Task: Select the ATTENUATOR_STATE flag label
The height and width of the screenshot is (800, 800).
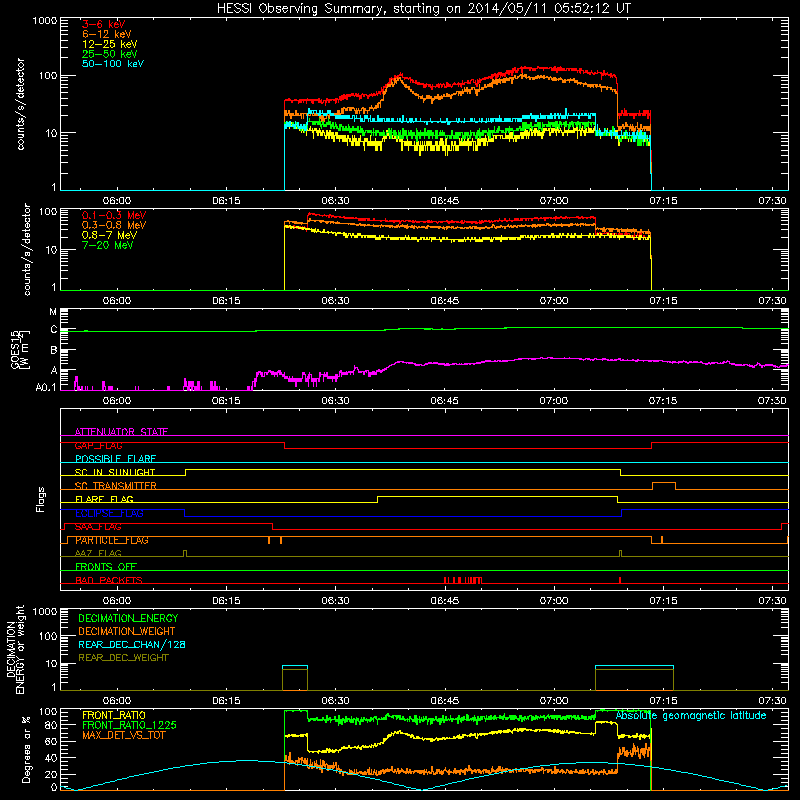Action: tap(121, 432)
